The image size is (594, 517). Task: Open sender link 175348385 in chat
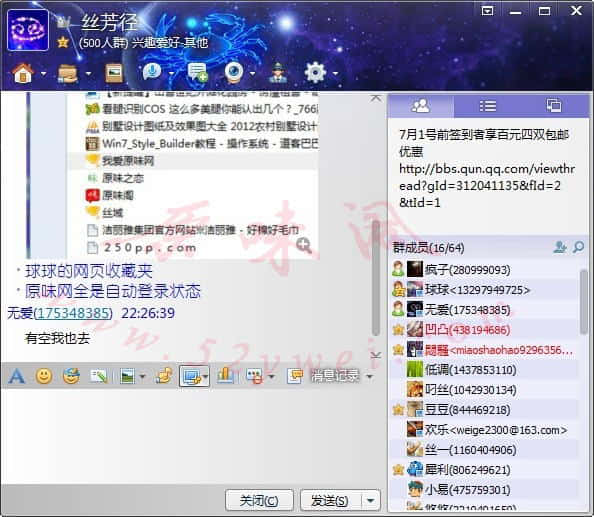point(73,313)
